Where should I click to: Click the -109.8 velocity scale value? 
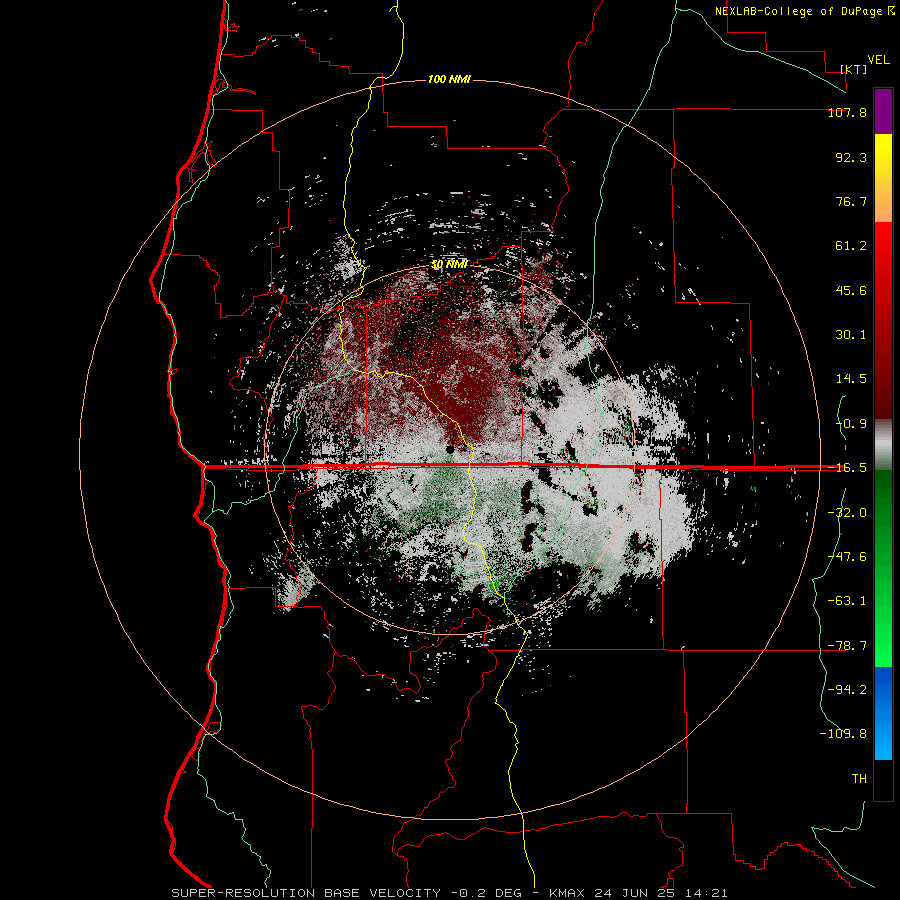[x=843, y=734]
